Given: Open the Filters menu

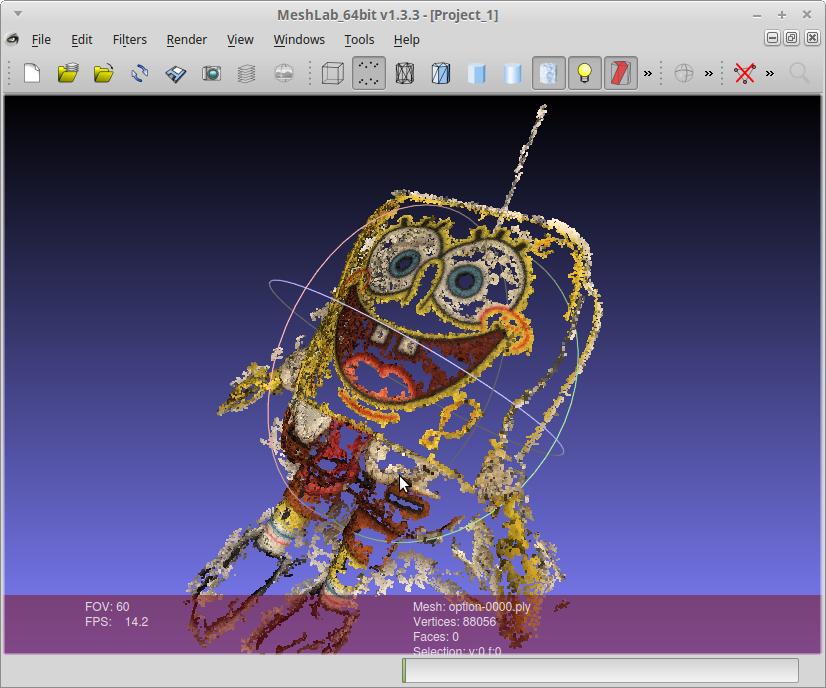Looking at the screenshot, I should (129, 40).
